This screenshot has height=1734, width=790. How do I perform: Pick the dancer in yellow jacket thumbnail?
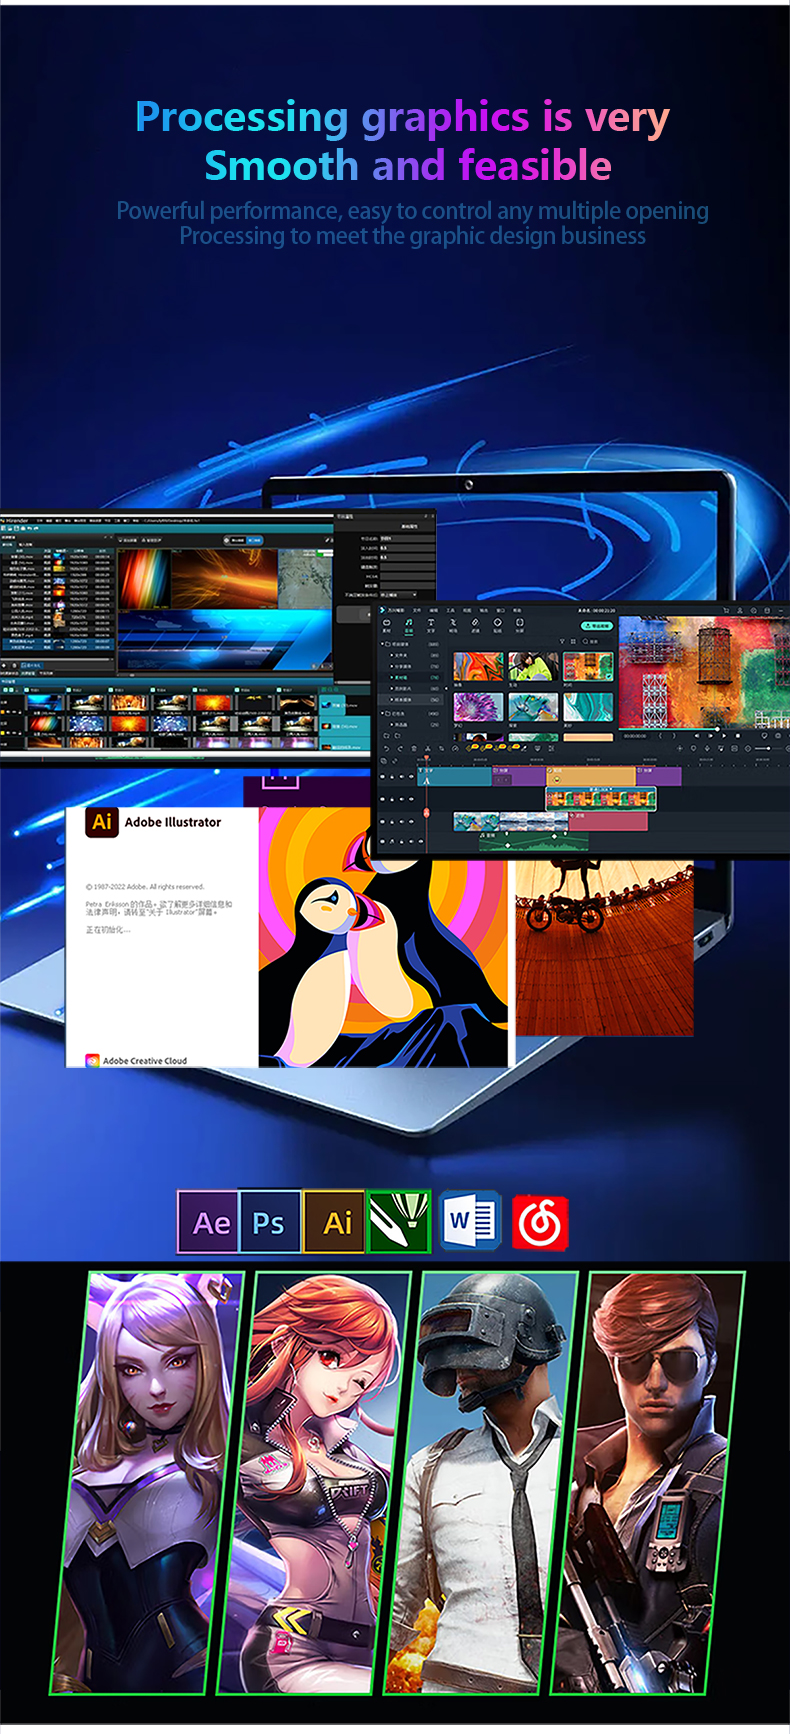pos(533,666)
